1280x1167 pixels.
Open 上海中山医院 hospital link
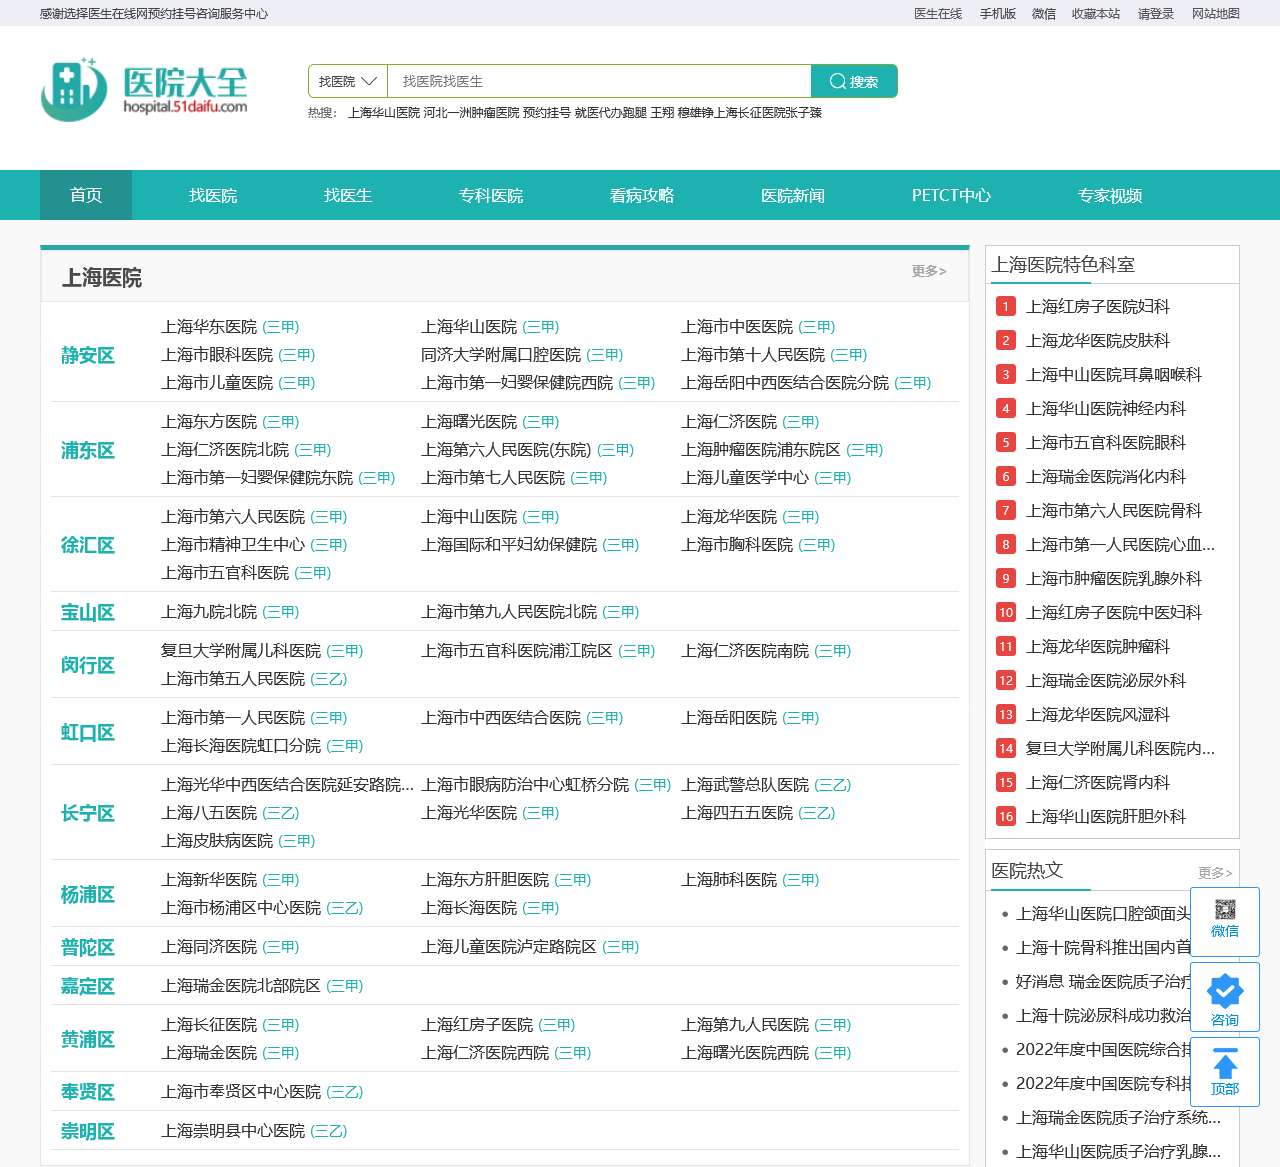[469, 517]
